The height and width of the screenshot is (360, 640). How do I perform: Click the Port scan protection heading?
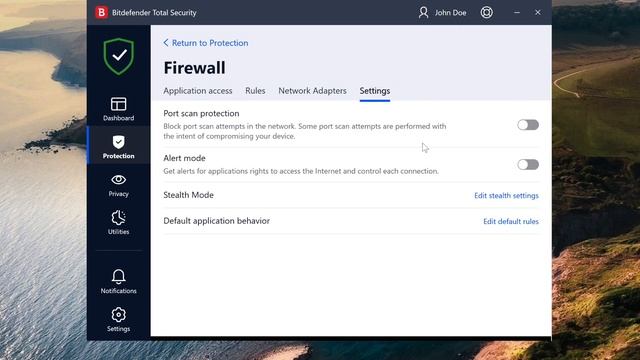pyautogui.click(x=201, y=113)
